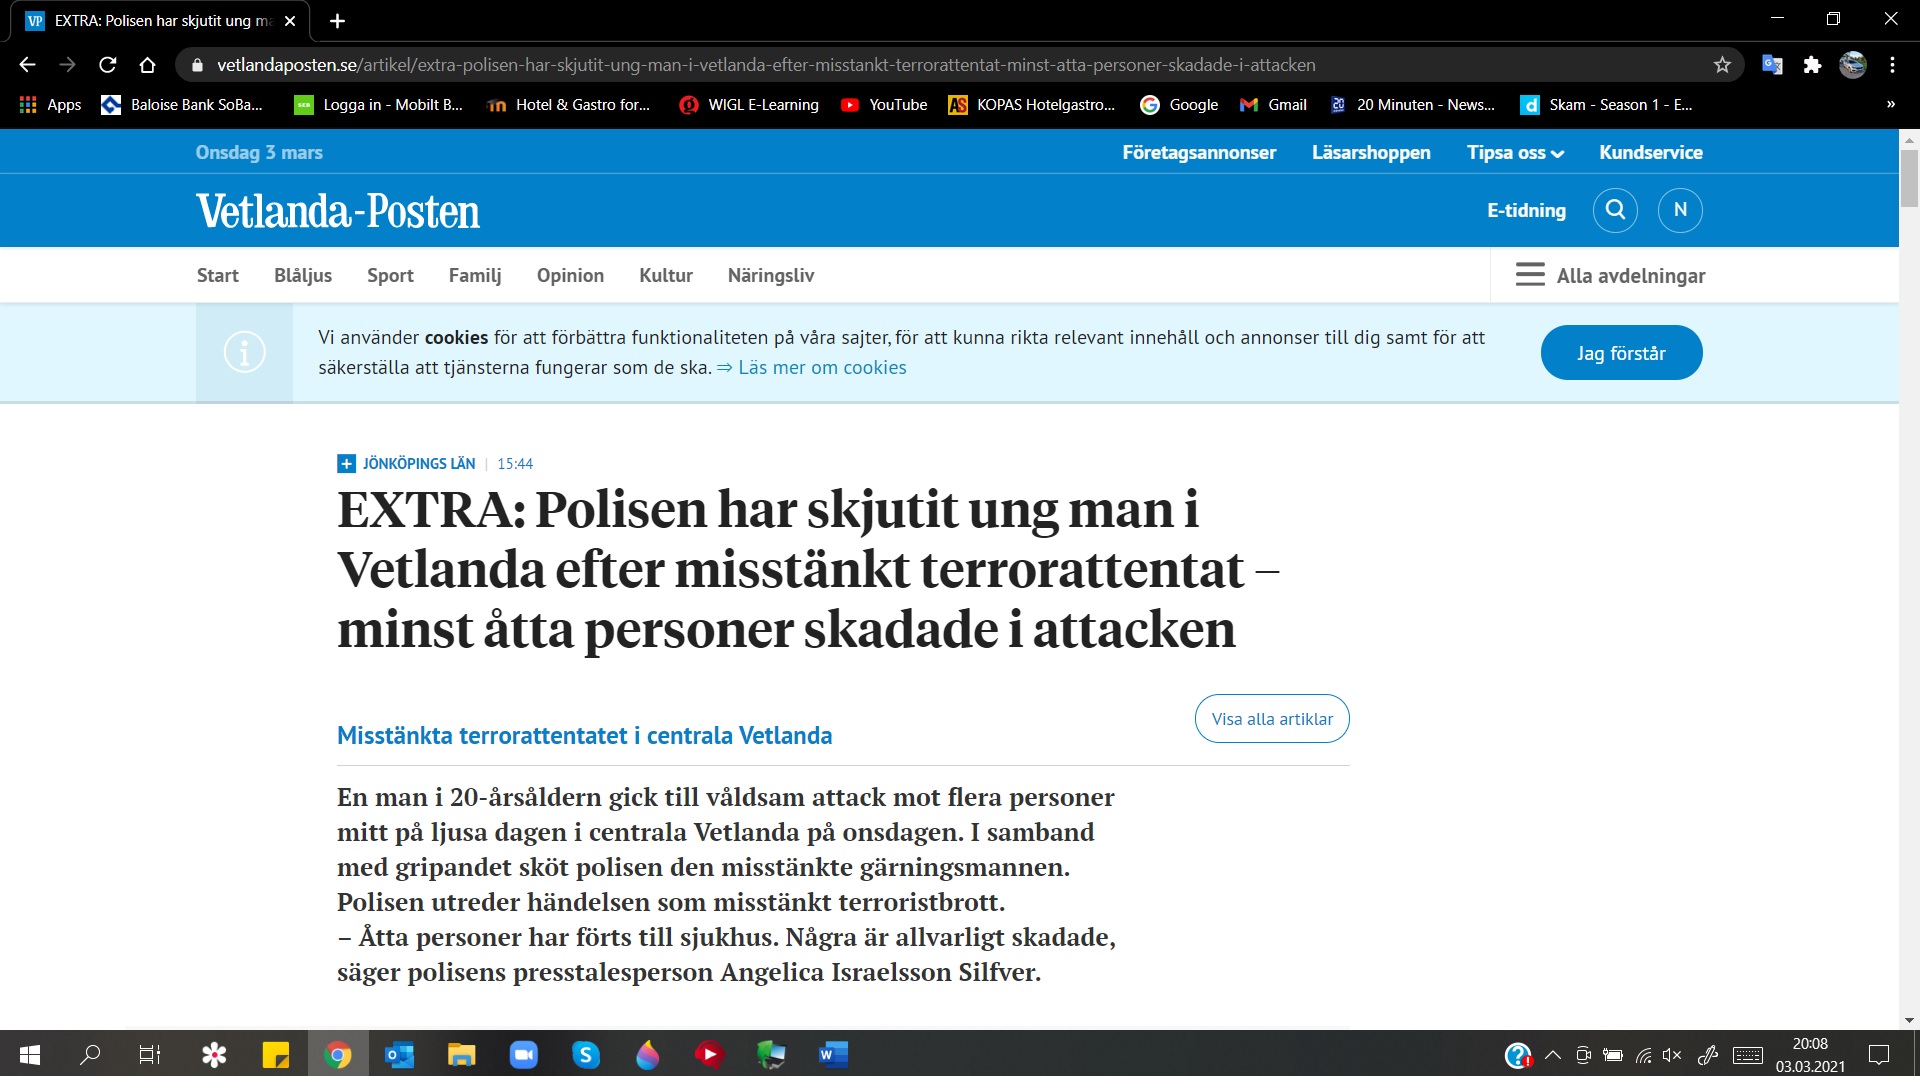Viewport: 1920px width, 1076px height.
Task: Click the browser address bar URL
Action: (x=765, y=65)
